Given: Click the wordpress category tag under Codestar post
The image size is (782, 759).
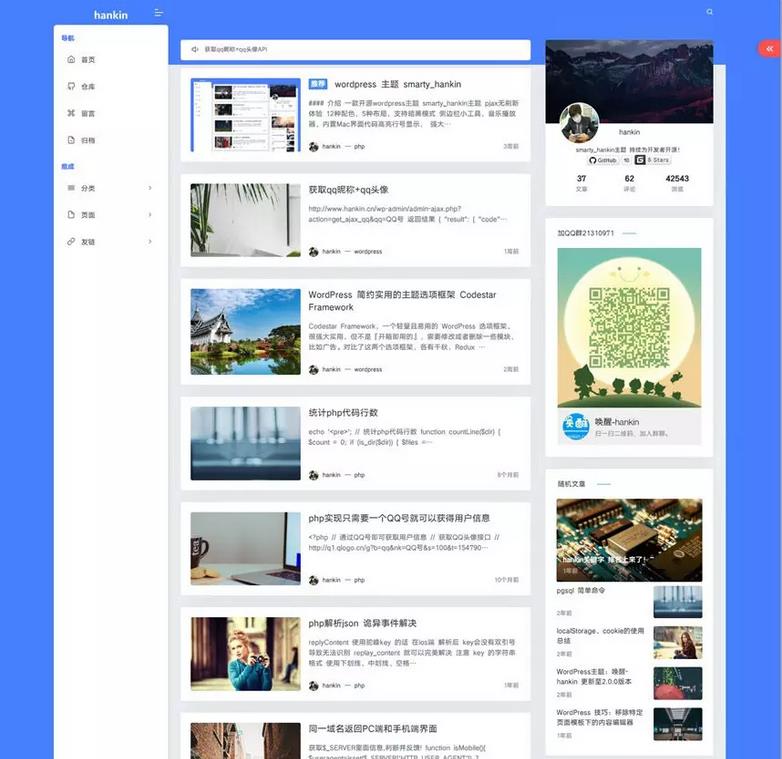Looking at the screenshot, I should [367, 369].
